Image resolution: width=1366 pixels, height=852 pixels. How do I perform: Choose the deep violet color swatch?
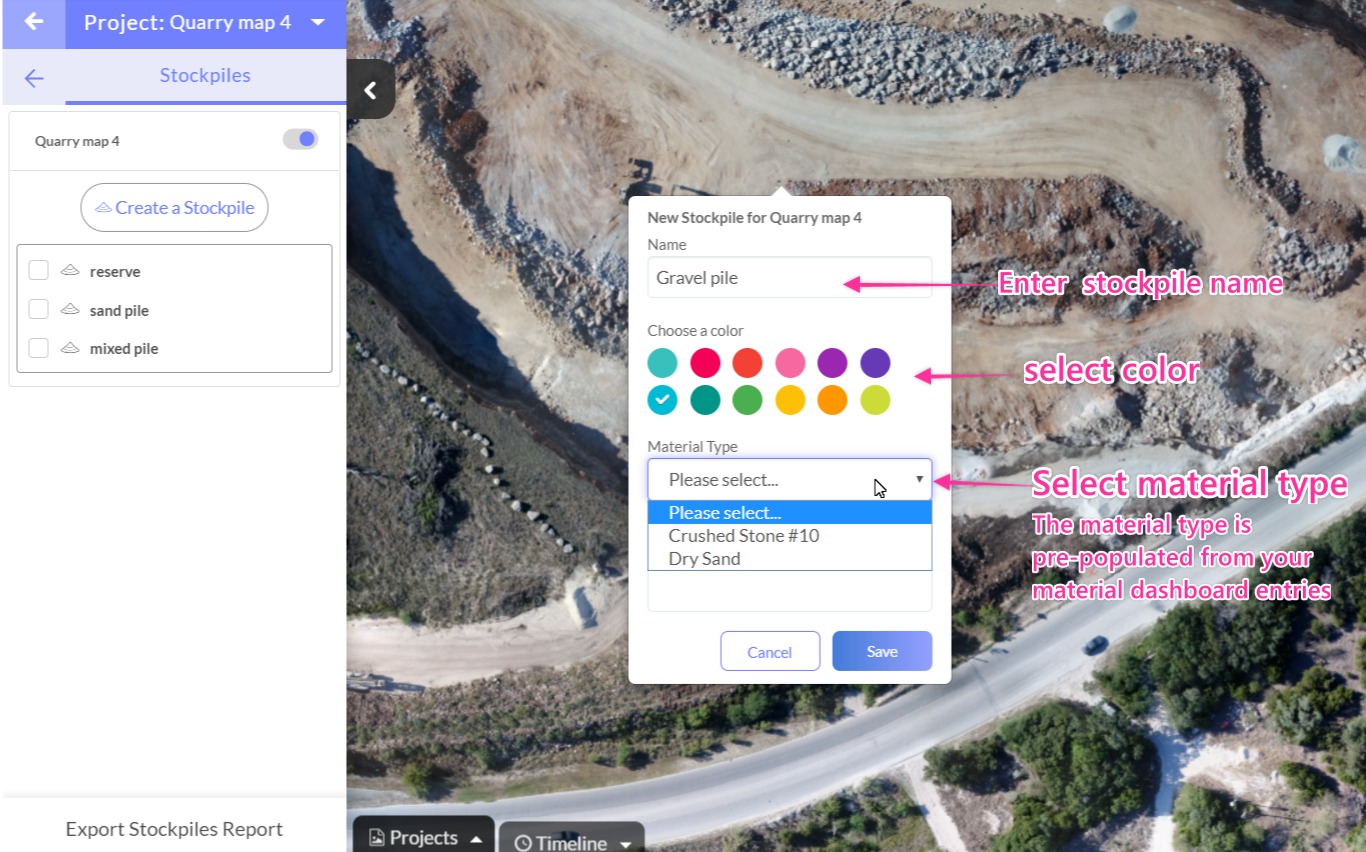click(875, 363)
